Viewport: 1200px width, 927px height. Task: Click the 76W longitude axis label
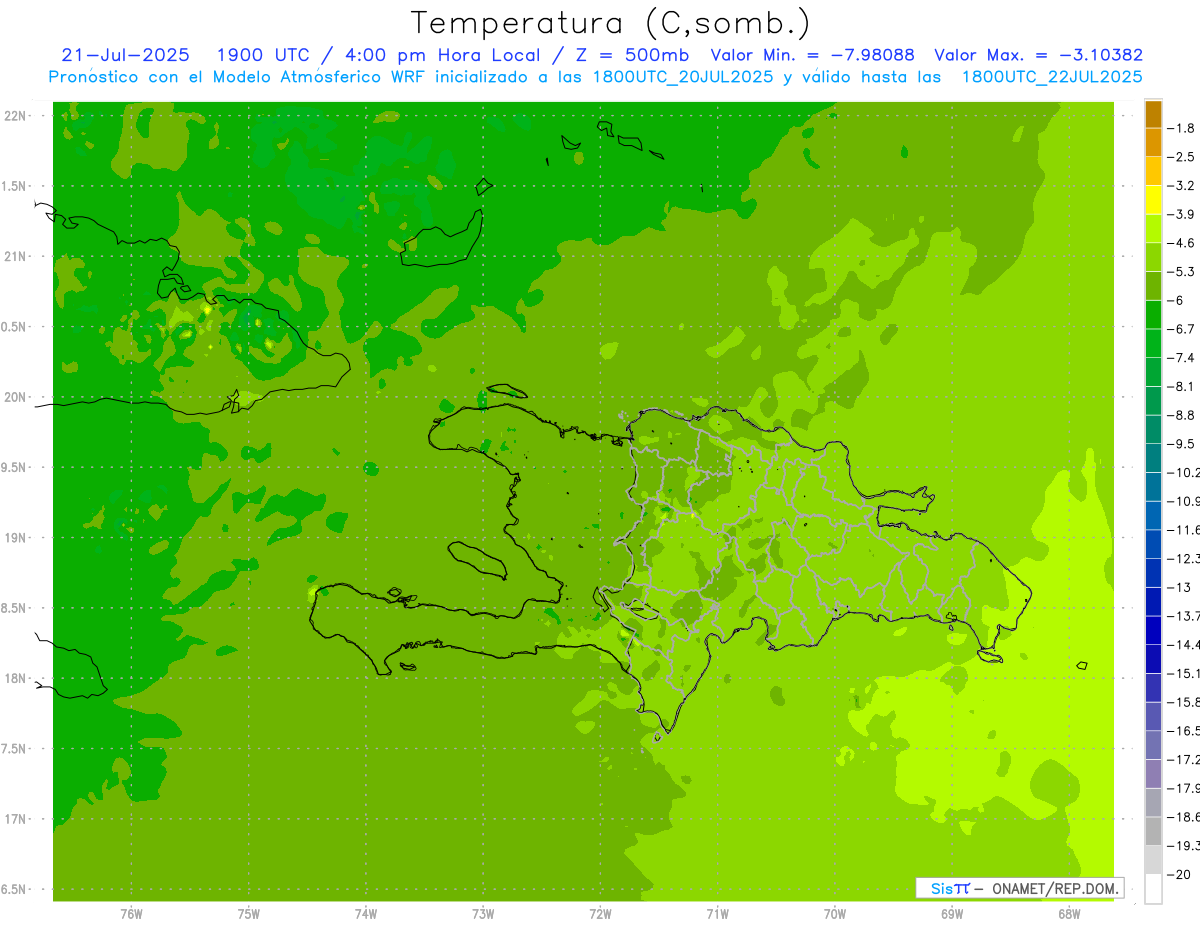pos(131,914)
